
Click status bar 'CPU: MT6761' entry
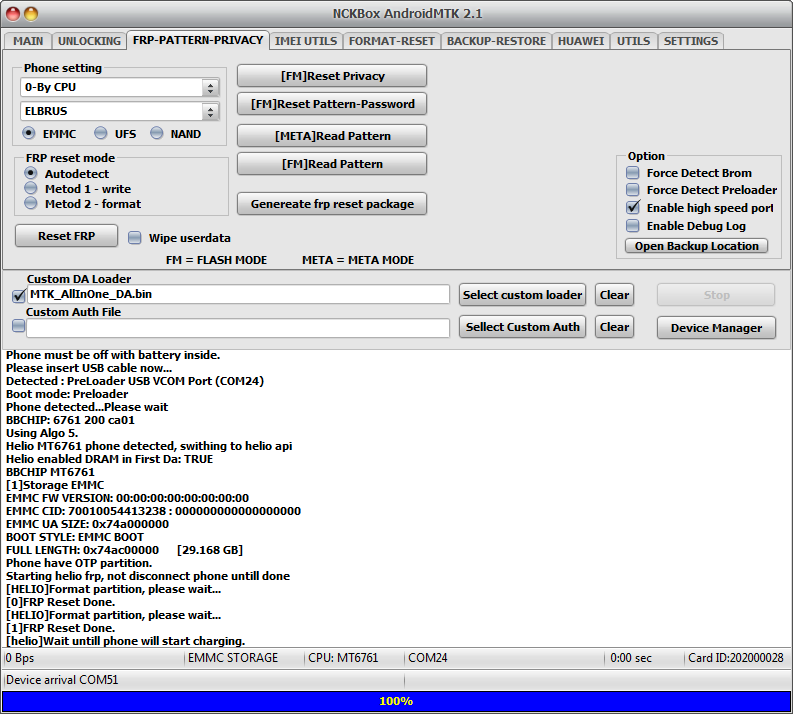(x=343, y=658)
